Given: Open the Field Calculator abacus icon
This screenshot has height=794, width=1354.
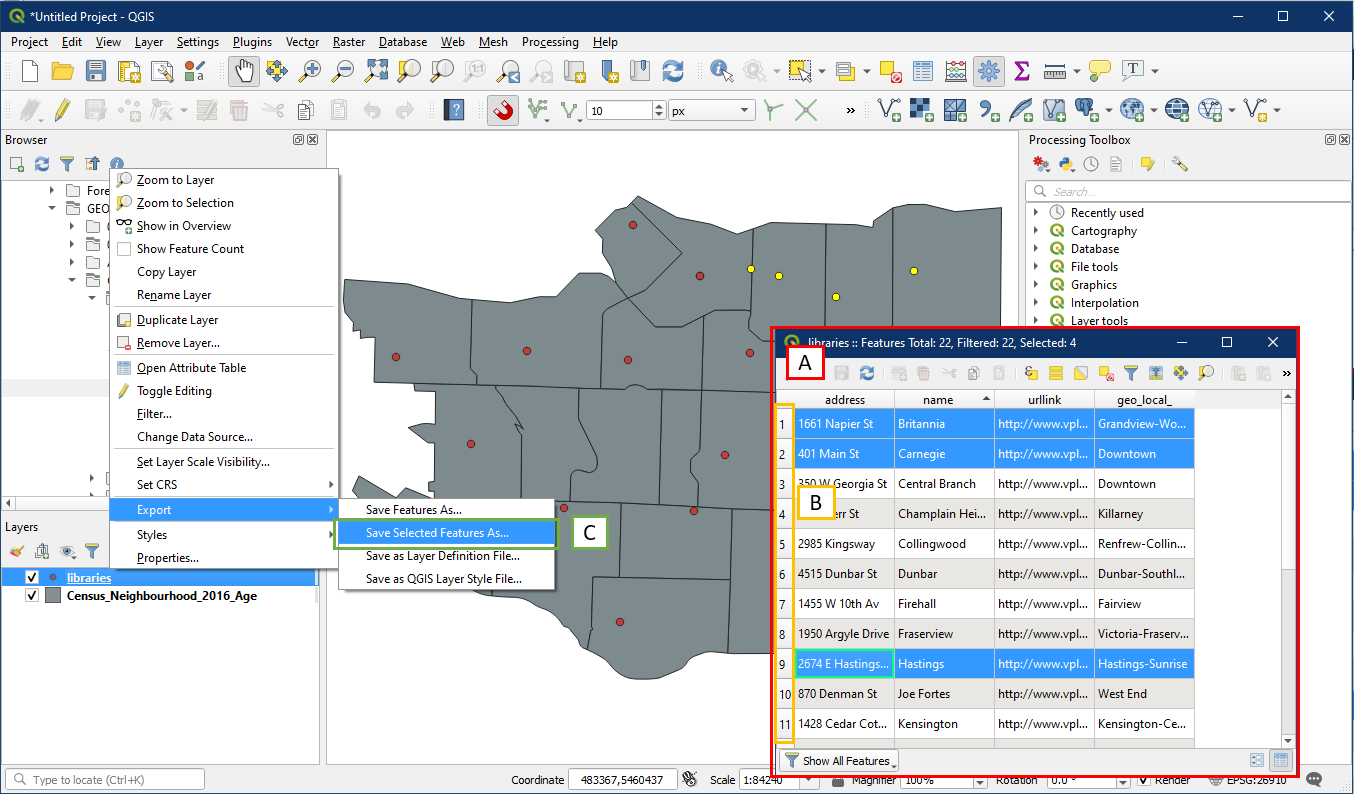Looking at the screenshot, I should (x=955, y=71).
